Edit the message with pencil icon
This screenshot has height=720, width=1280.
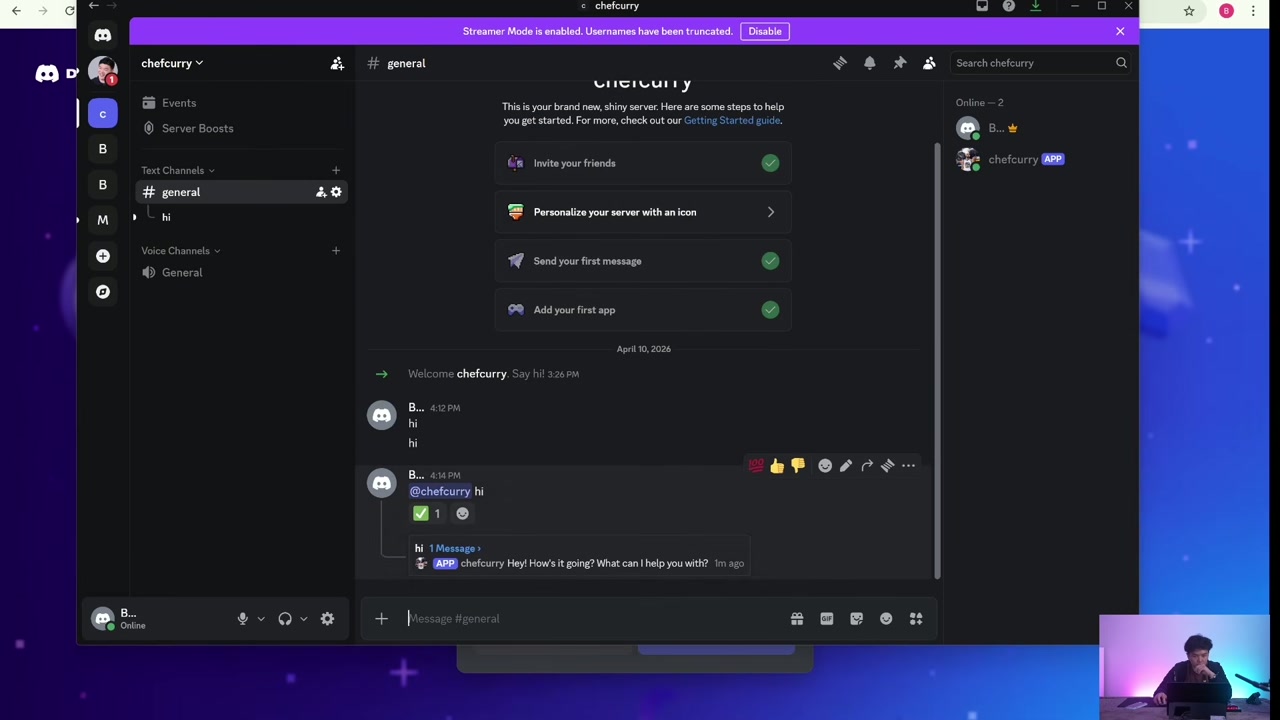(x=846, y=466)
